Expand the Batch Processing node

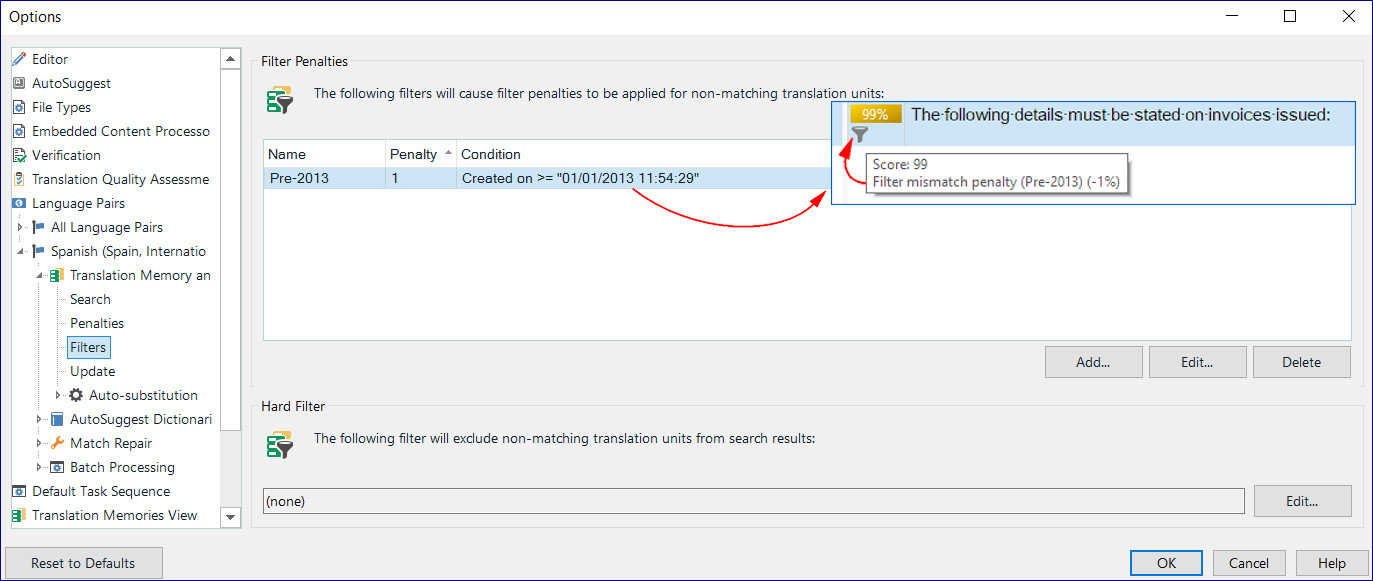pos(39,468)
